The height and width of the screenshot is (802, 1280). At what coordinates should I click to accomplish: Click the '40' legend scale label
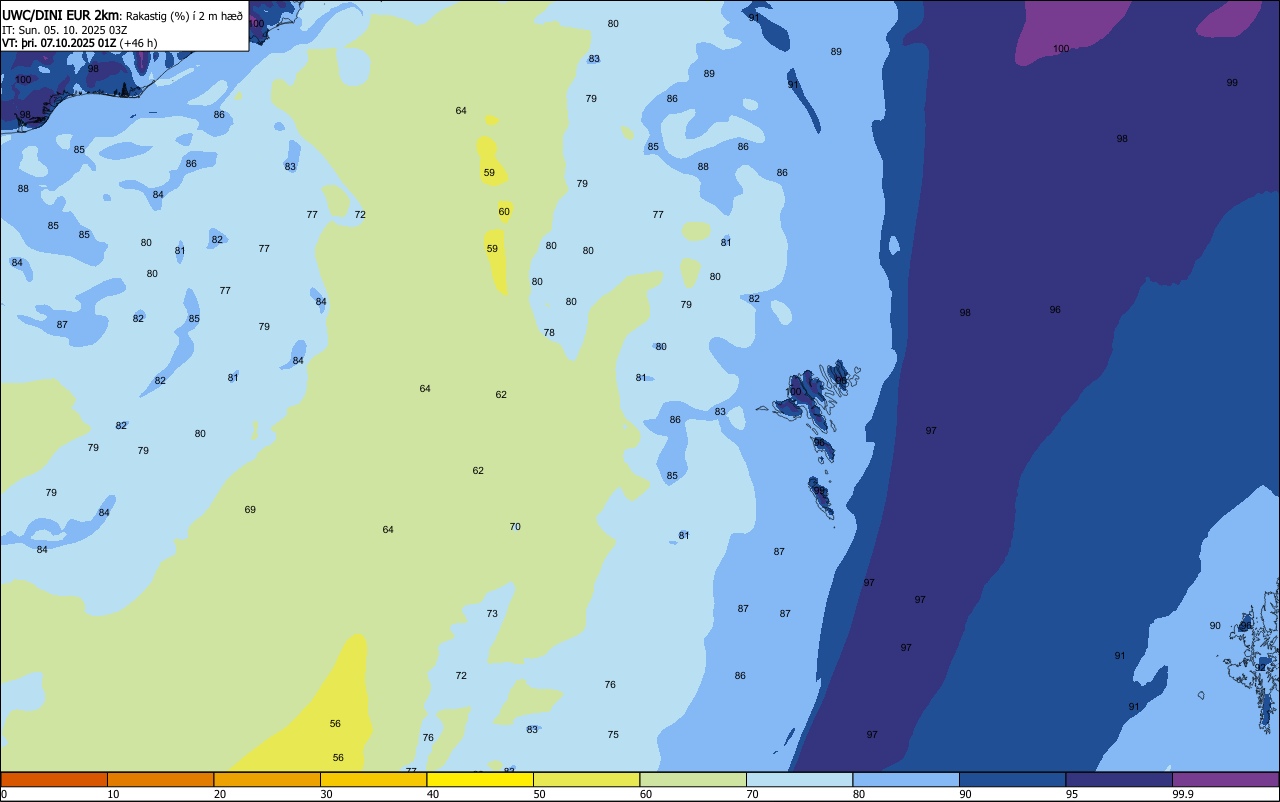(x=433, y=794)
